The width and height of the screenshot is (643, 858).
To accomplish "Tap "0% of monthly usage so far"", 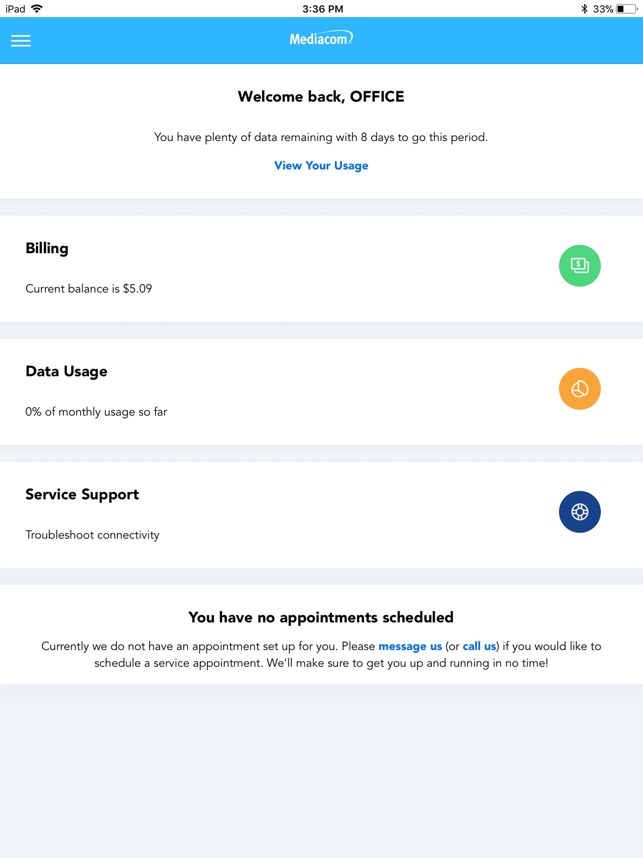I will click(x=96, y=412).
